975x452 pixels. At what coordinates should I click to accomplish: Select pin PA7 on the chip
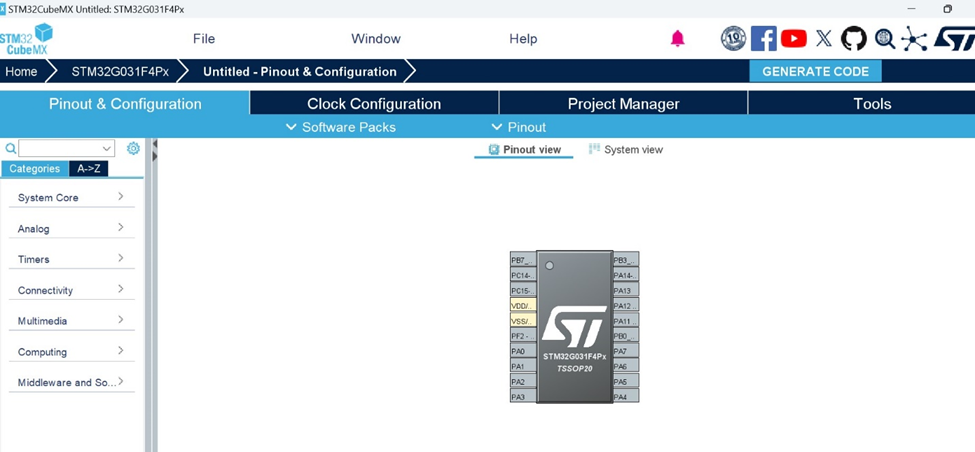(x=626, y=351)
